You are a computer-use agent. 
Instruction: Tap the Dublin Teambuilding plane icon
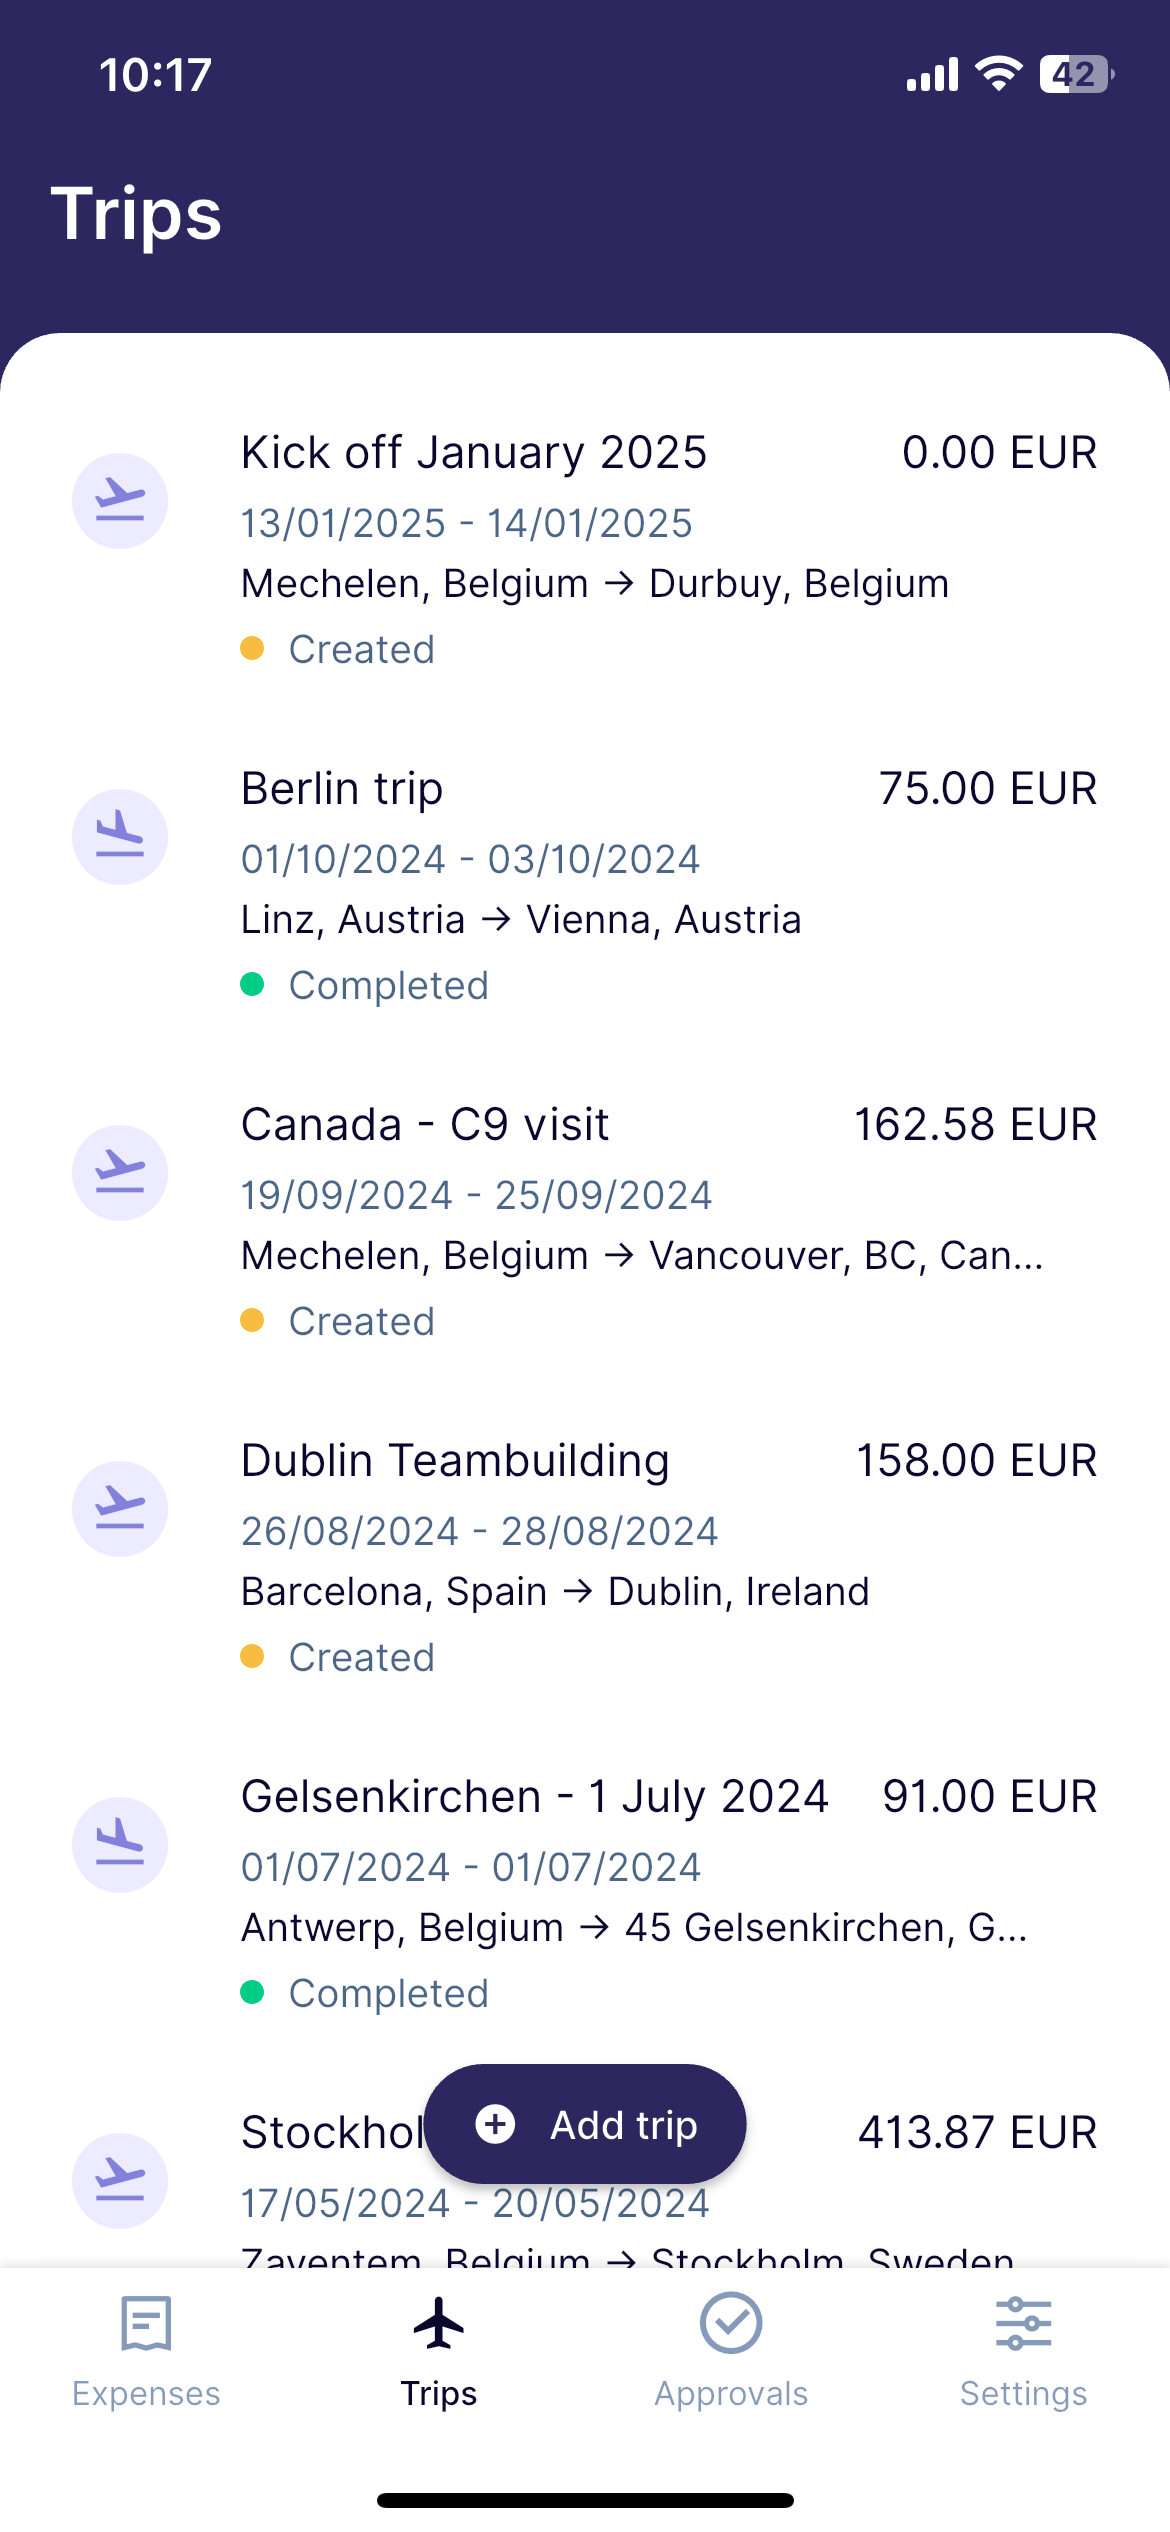(x=120, y=1509)
